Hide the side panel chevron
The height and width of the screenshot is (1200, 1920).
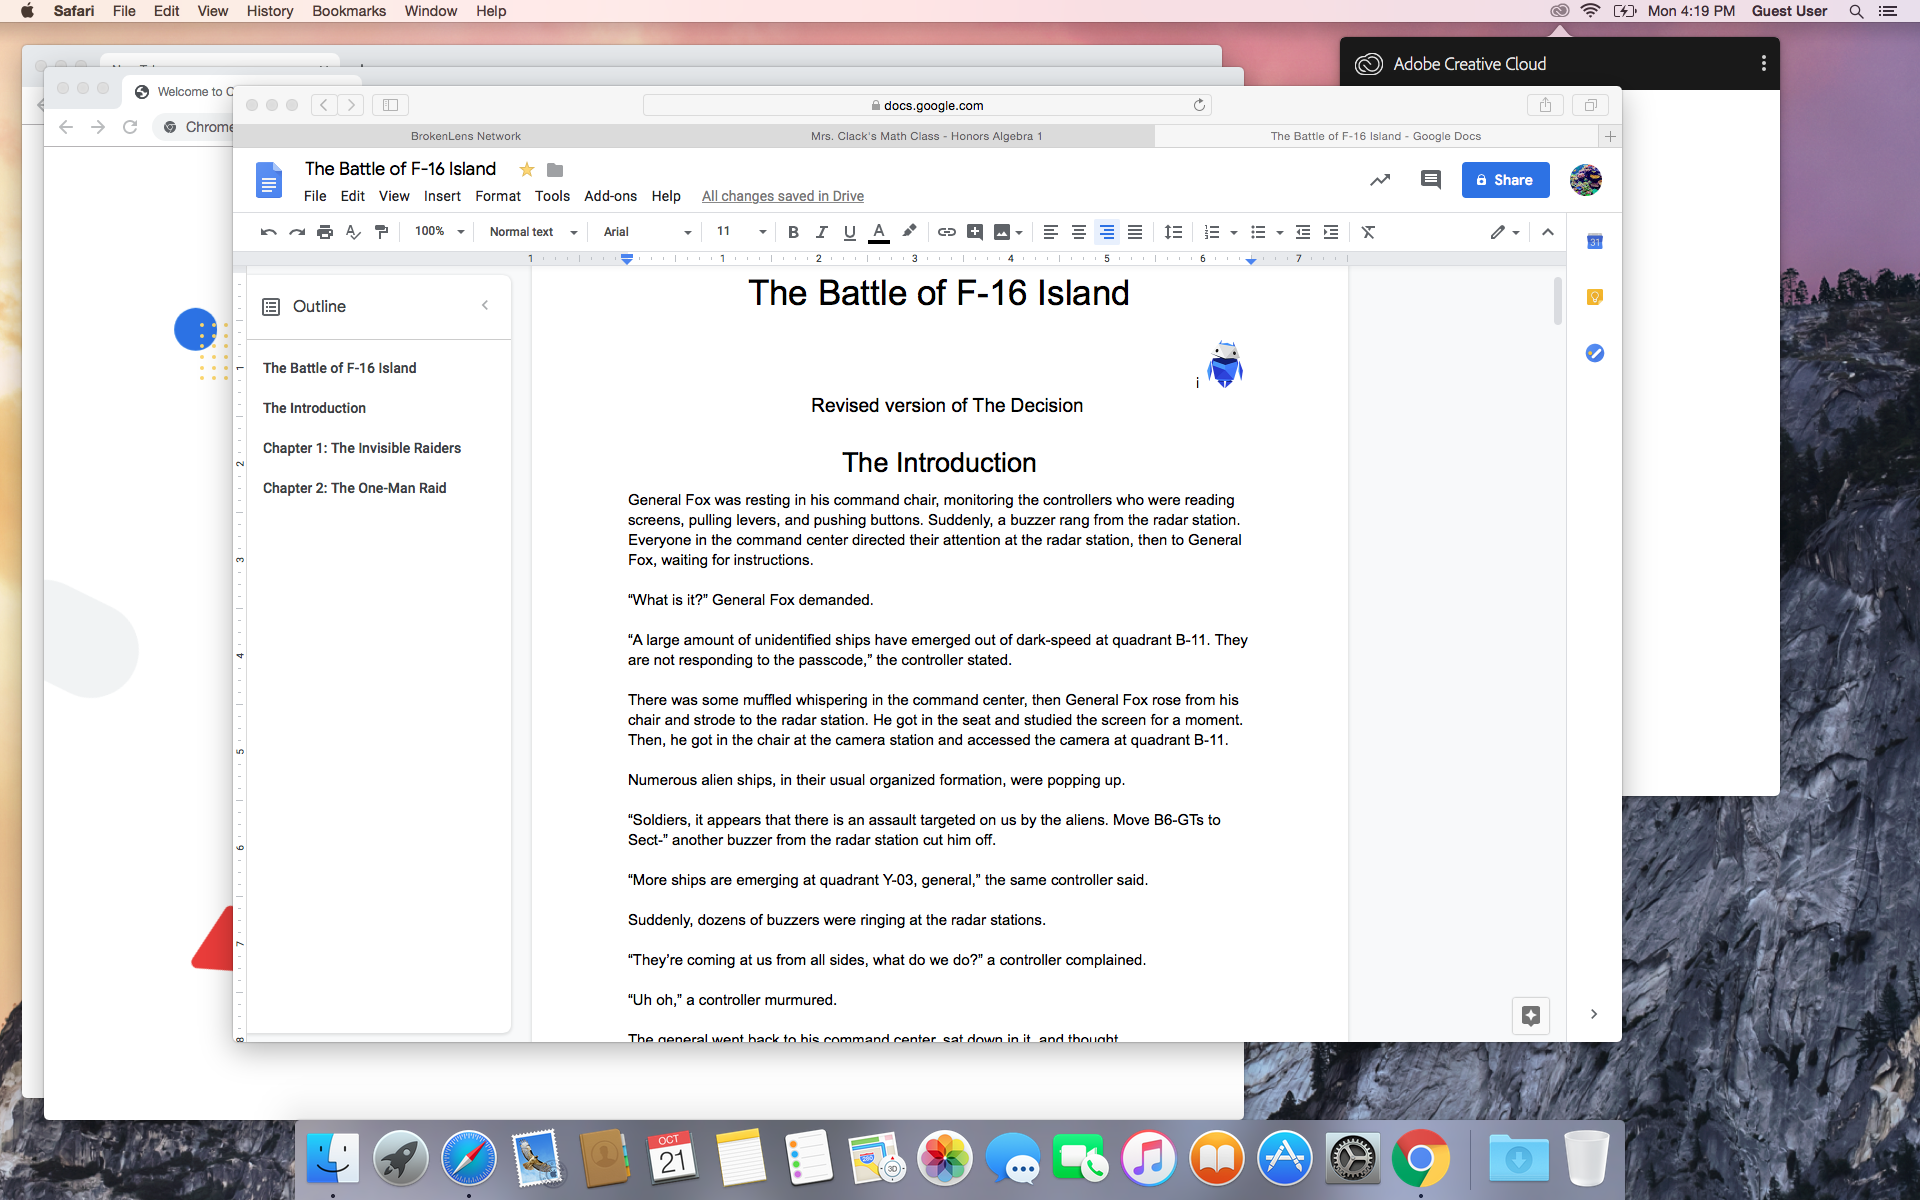pyautogui.click(x=1594, y=1014)
